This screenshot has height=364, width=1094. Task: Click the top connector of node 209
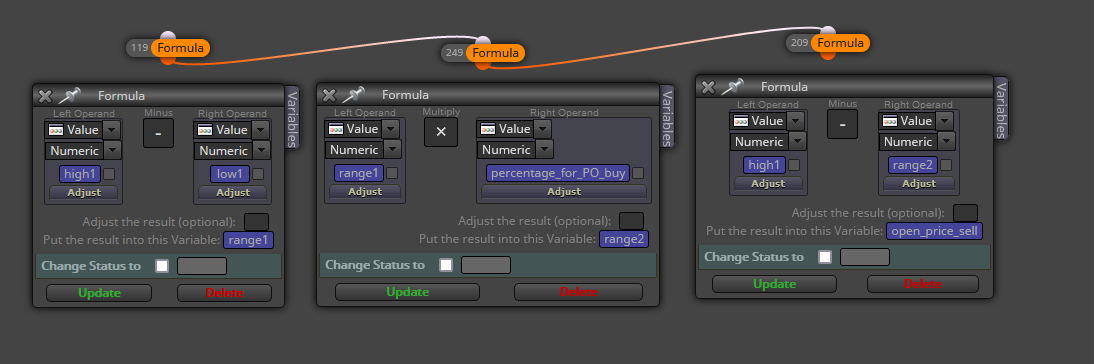point(827,31)
